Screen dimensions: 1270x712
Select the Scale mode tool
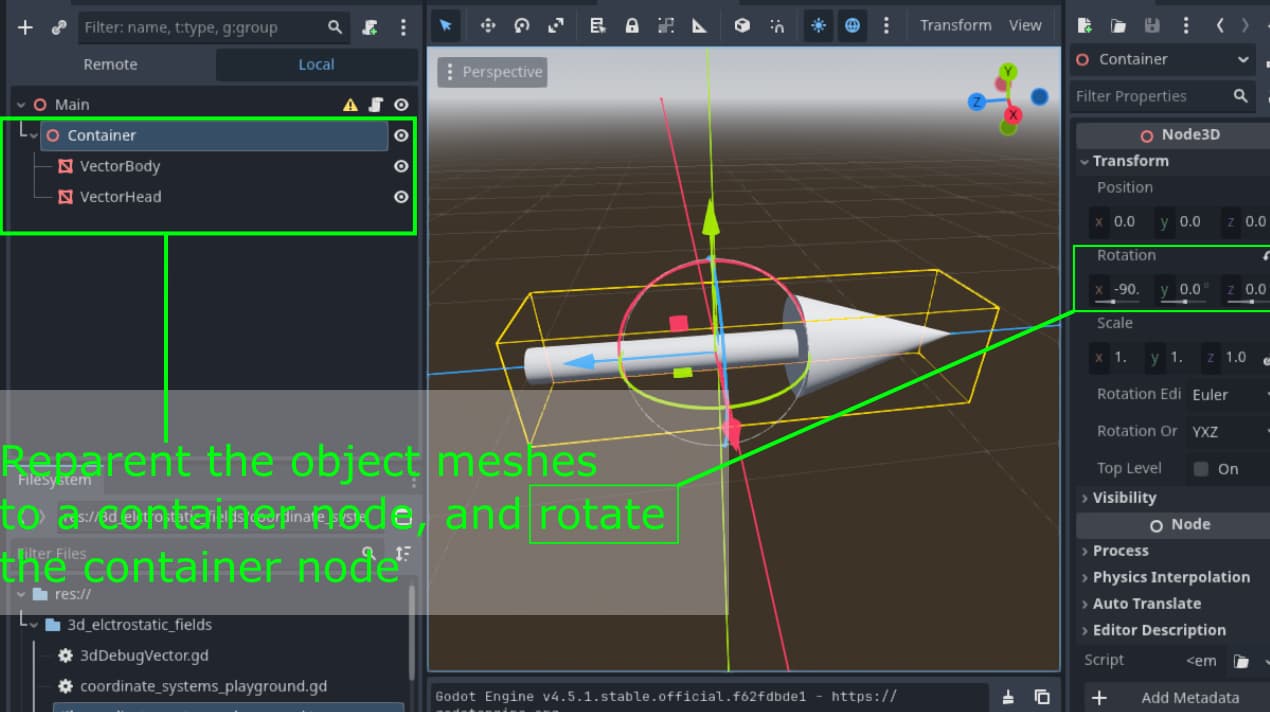(x=555, y=26)
